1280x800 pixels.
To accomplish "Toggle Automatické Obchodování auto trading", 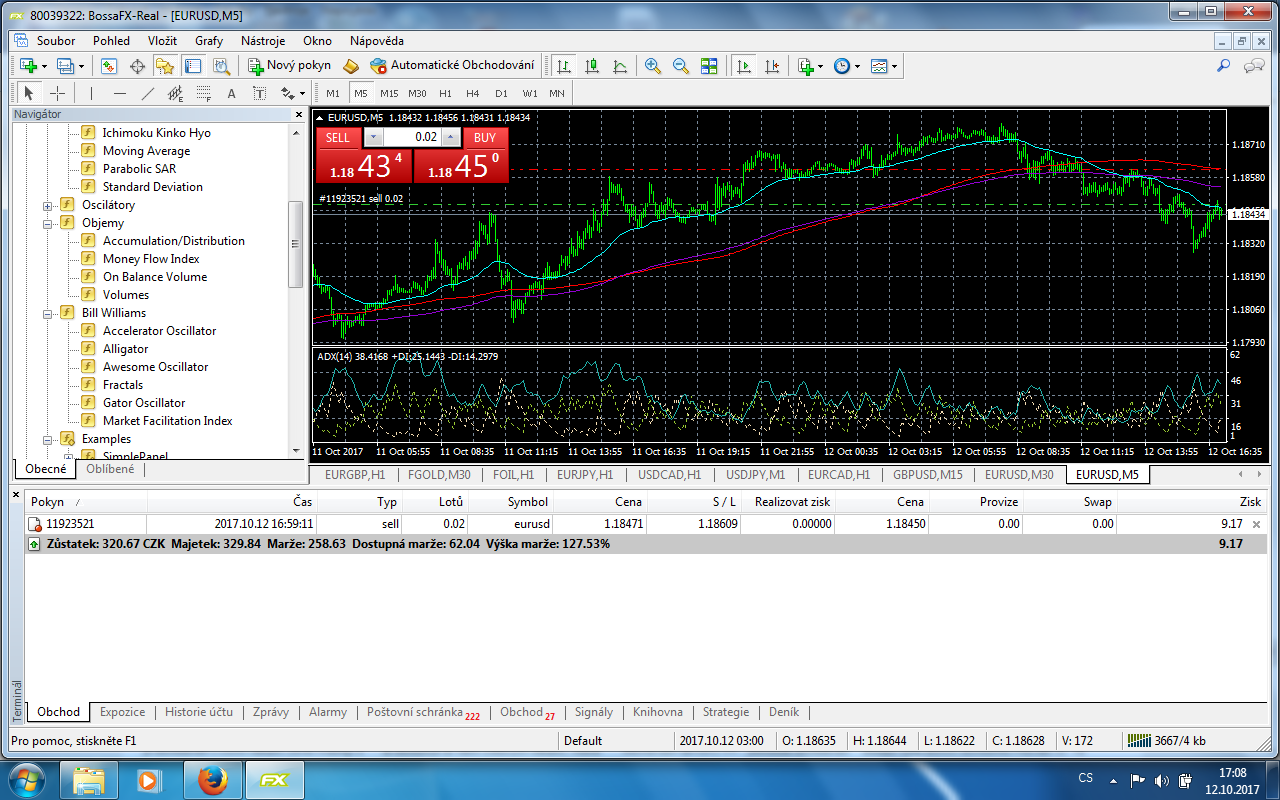I will (x=452, y=66).
